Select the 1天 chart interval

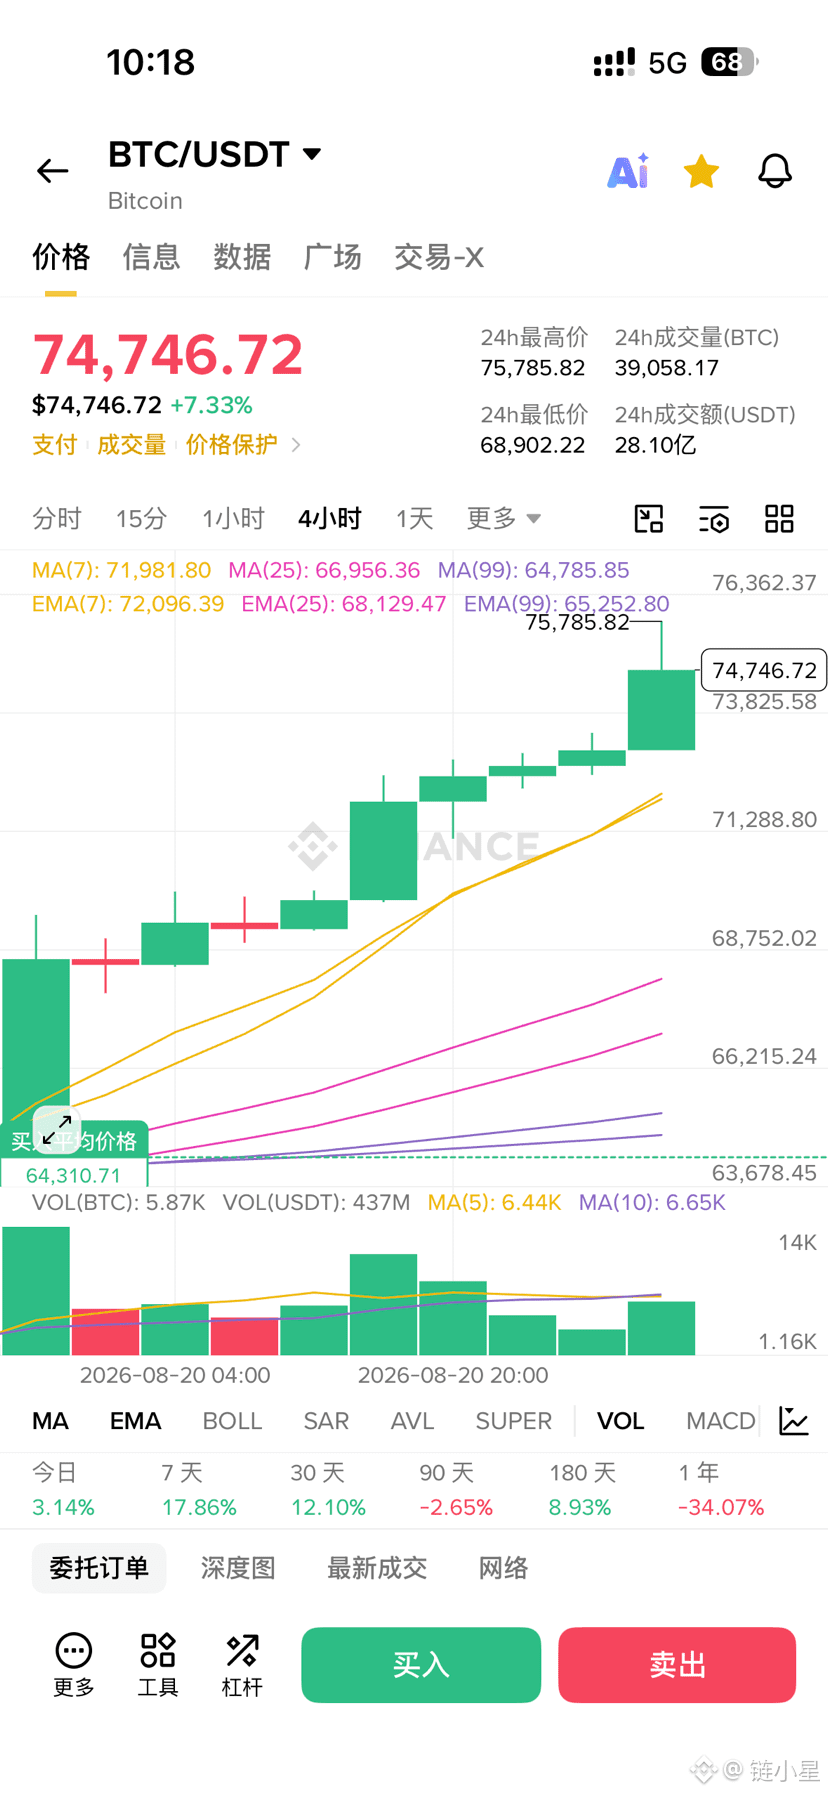pos(414,519)
